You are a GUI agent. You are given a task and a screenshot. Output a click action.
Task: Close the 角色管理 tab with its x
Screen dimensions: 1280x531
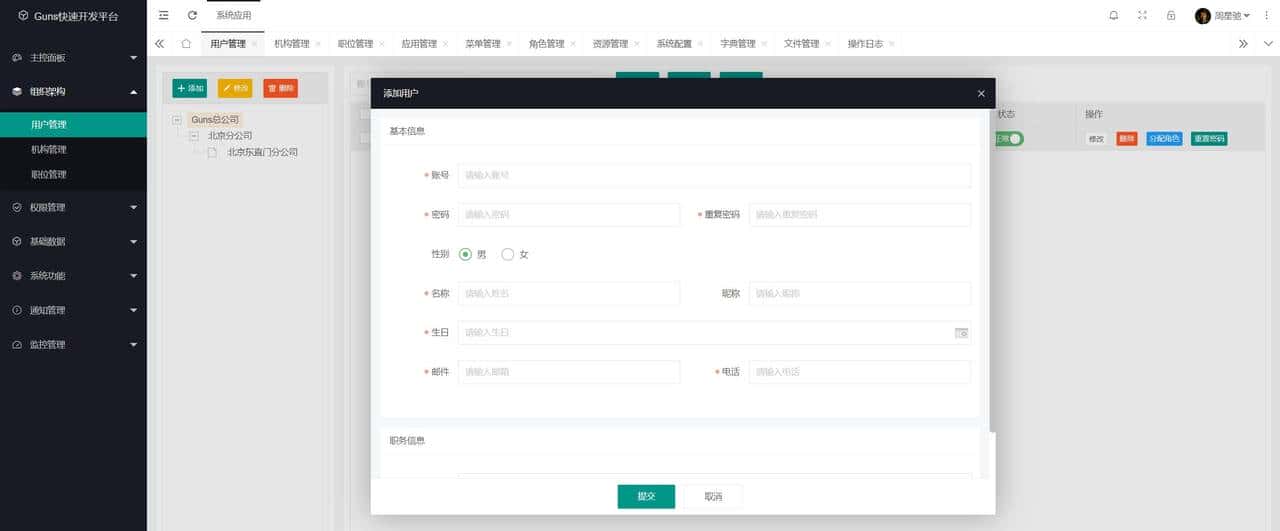(574, 44)
